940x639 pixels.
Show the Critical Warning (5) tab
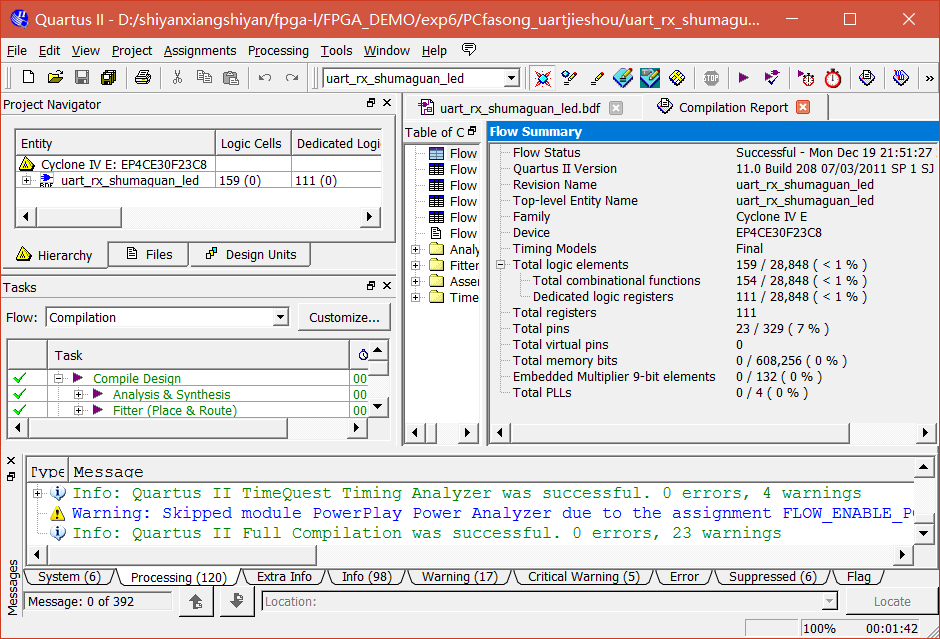click(583, 577)
